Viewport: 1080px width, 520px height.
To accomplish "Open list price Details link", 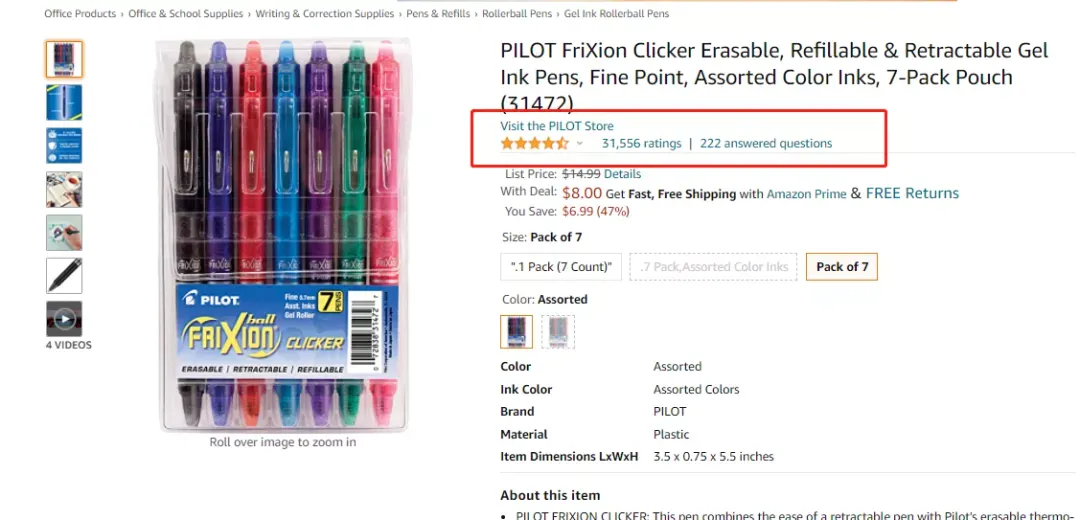I will click(x=623, y=174).
